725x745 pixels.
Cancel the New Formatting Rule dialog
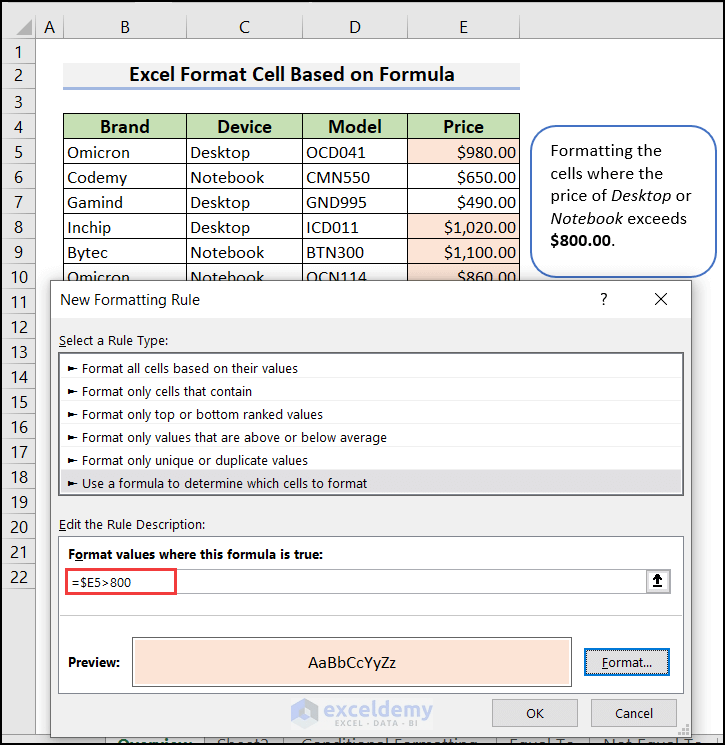634,713
